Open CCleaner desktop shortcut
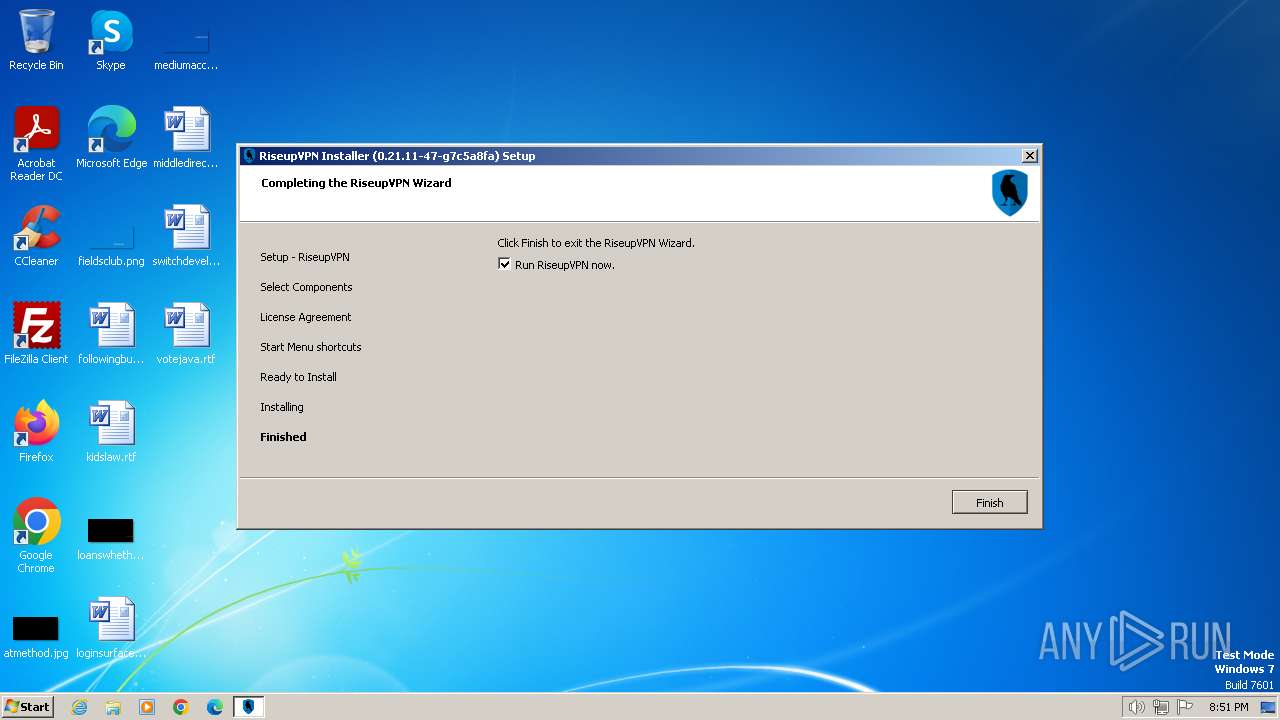This screenshot has height=720, width=1280. tap(36, 236)
